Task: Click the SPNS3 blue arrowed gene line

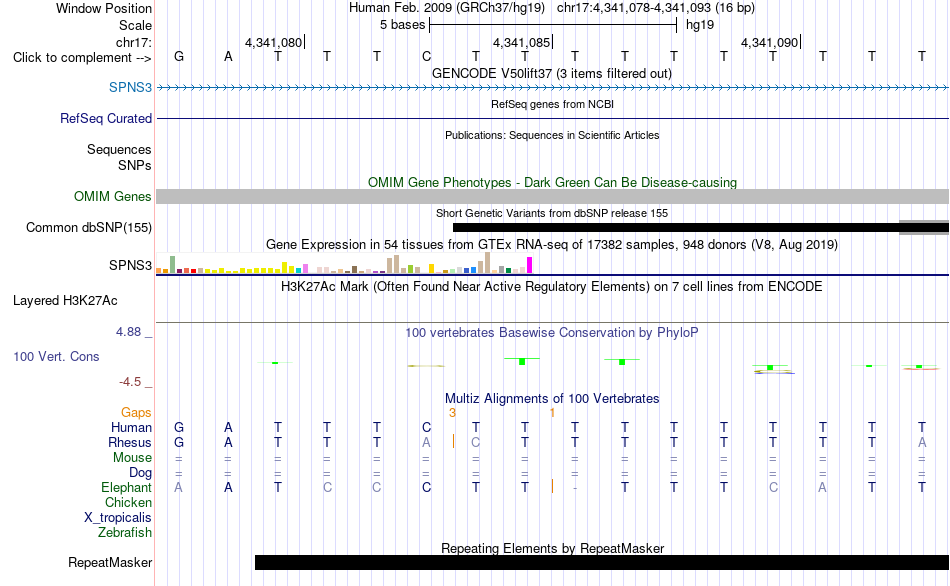Action: [552, 87]
